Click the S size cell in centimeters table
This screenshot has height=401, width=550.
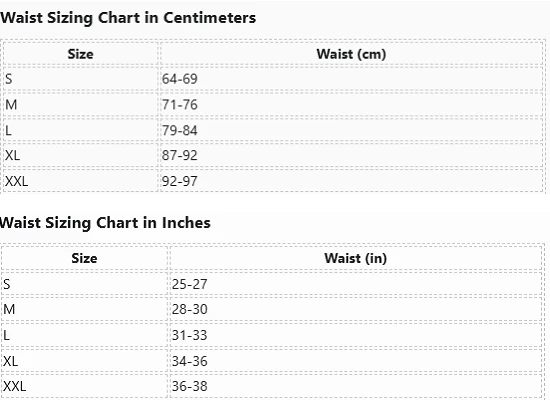[x=81, y=79]
